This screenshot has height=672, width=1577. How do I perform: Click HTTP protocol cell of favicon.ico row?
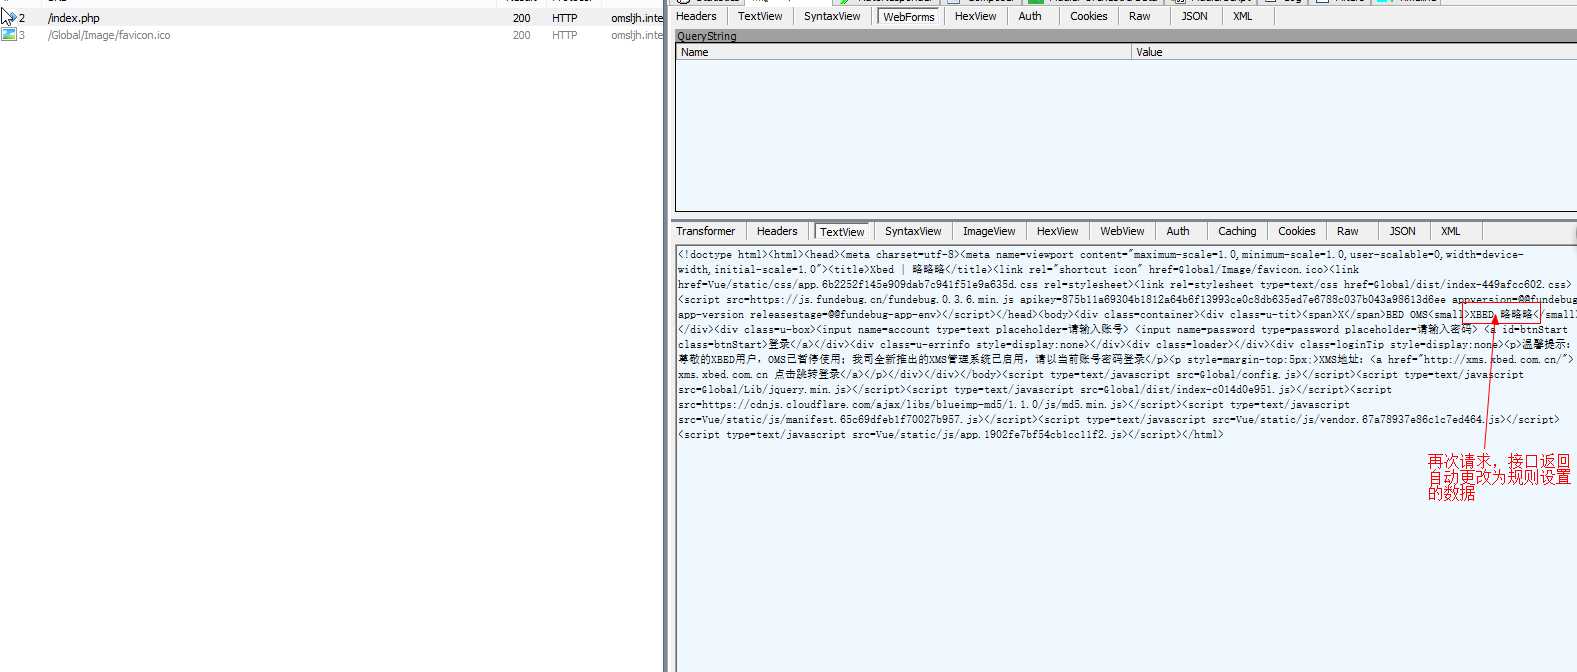click(x=565, y=35)
